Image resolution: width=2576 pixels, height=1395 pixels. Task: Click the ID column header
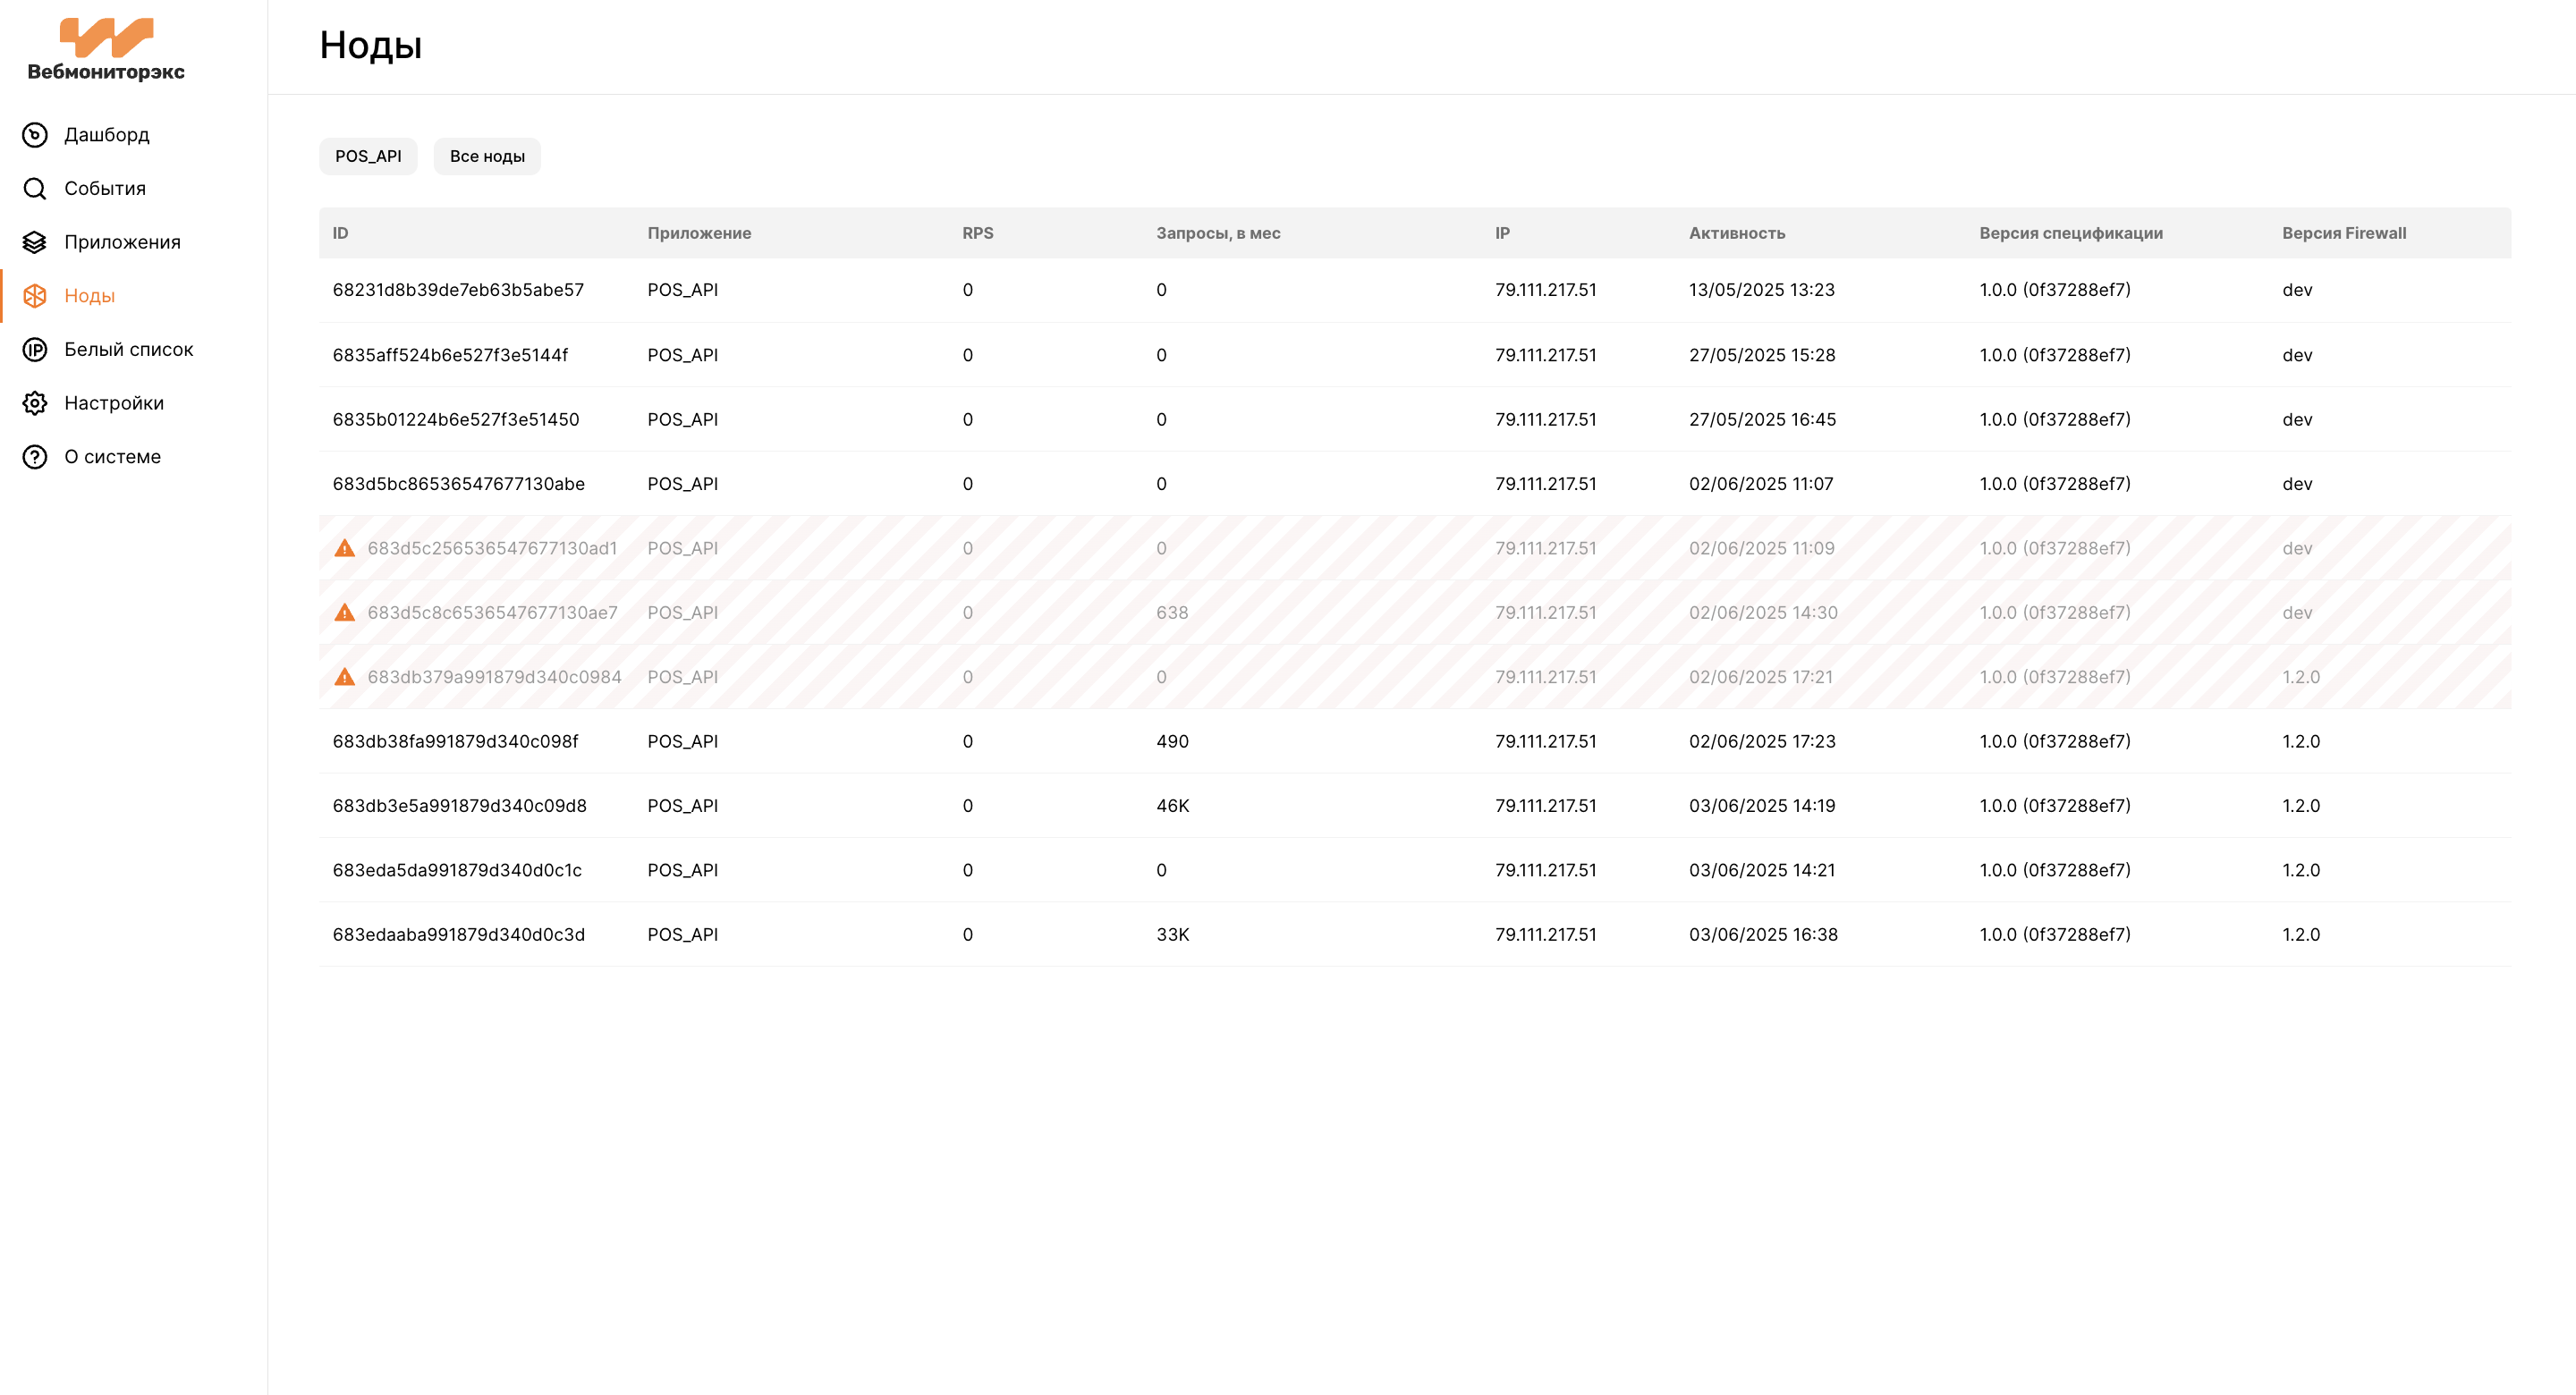pos(340,233)
